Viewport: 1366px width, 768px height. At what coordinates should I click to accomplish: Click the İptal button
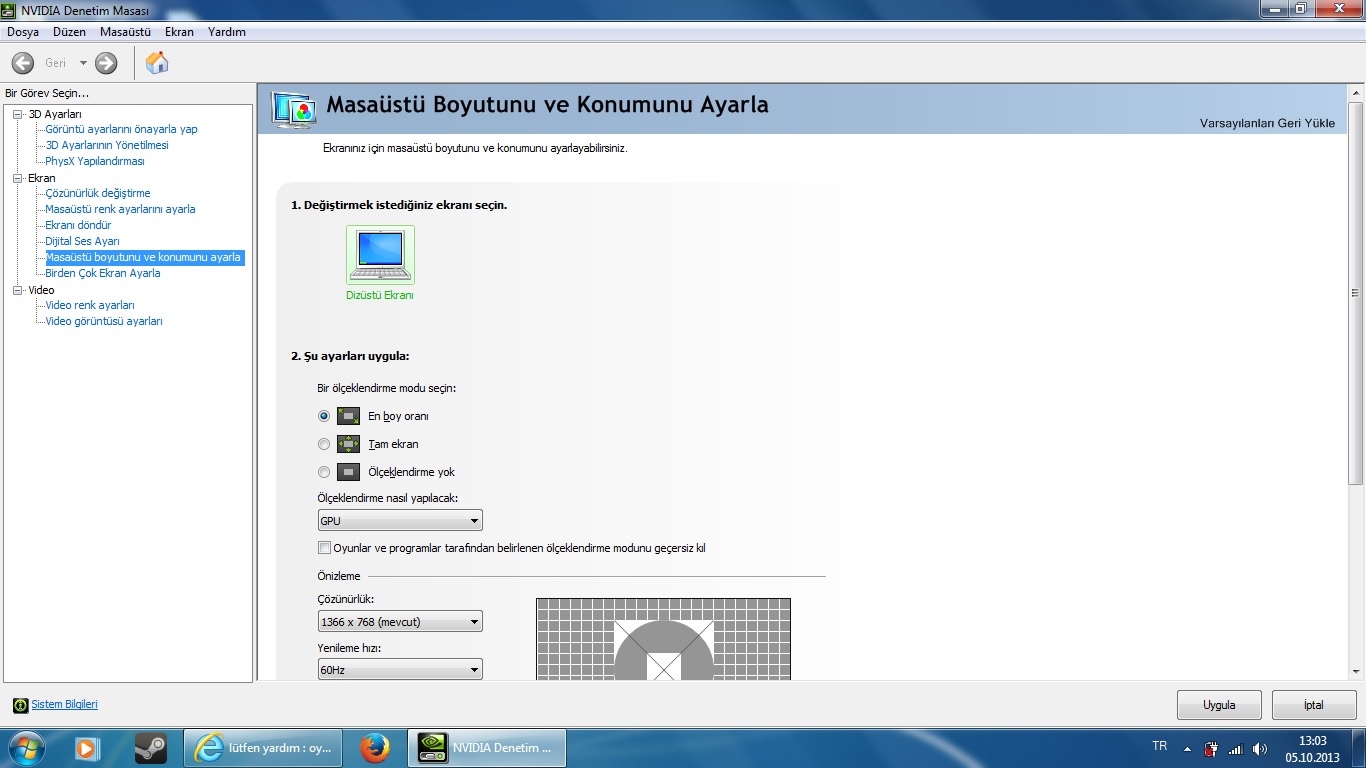click(x=1314, y=705)
